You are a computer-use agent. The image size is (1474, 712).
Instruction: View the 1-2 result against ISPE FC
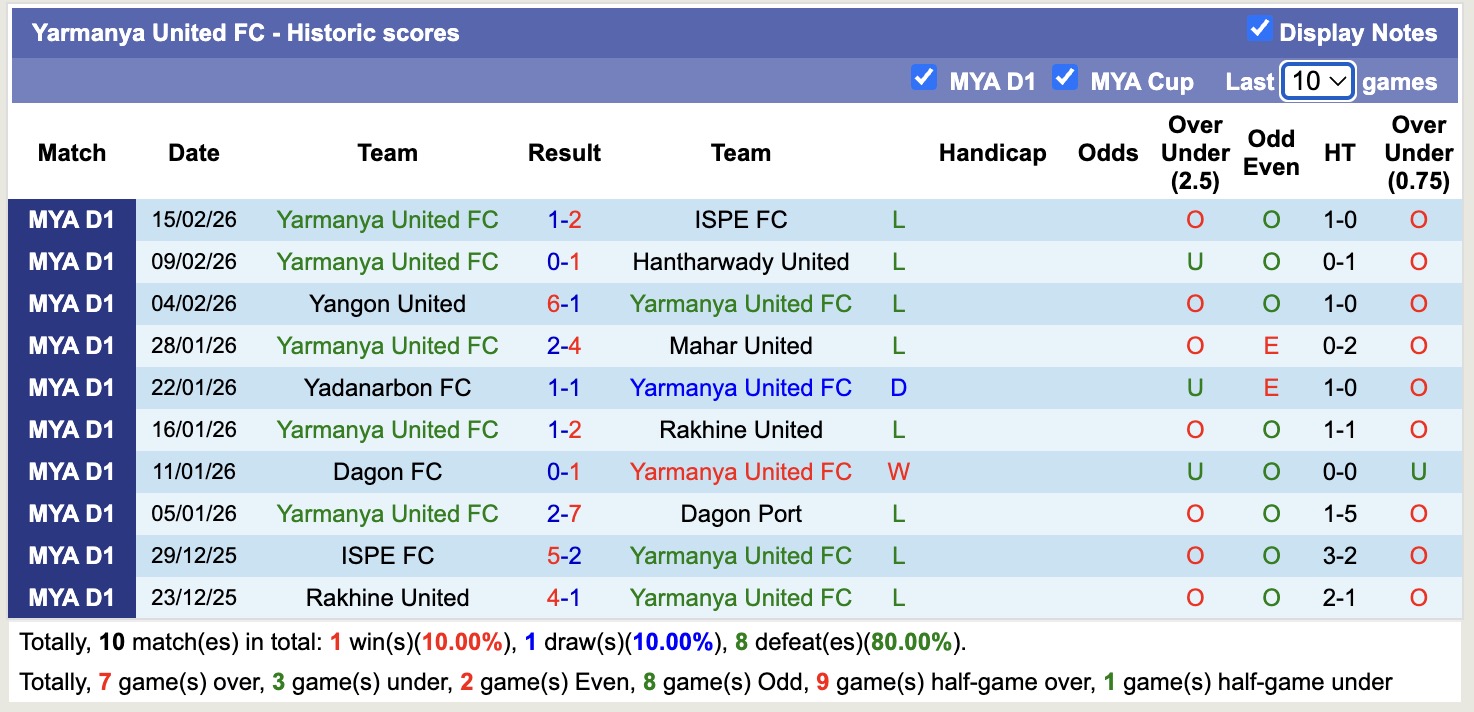(x=564, y=219)
